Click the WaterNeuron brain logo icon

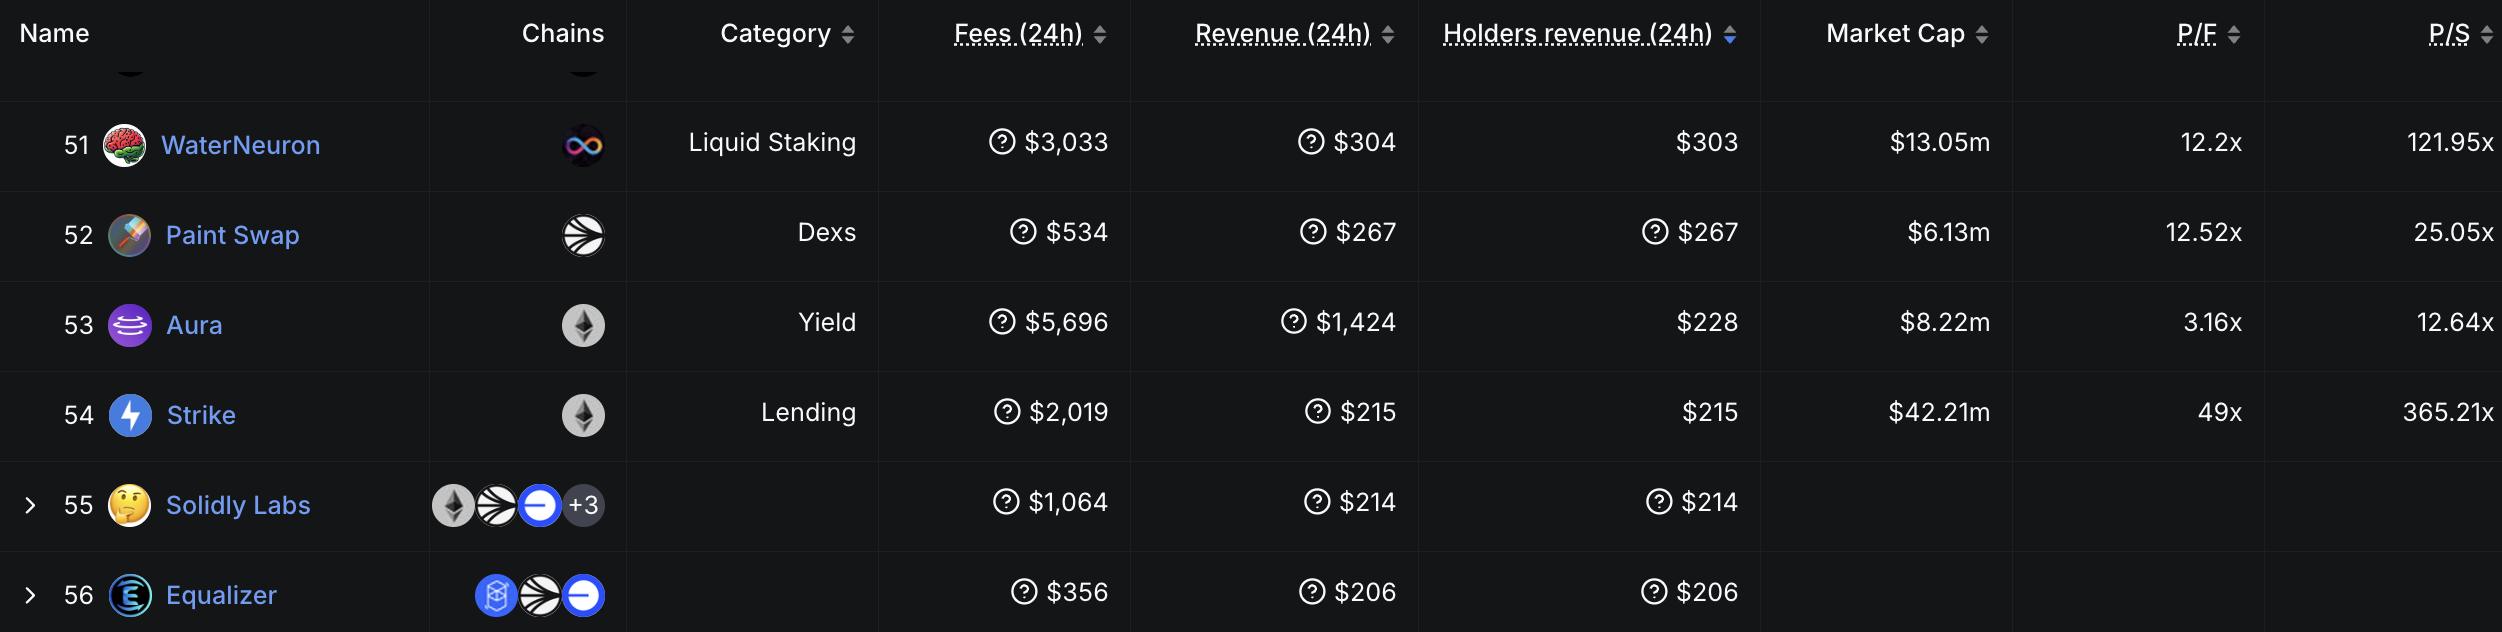(125, 145)
